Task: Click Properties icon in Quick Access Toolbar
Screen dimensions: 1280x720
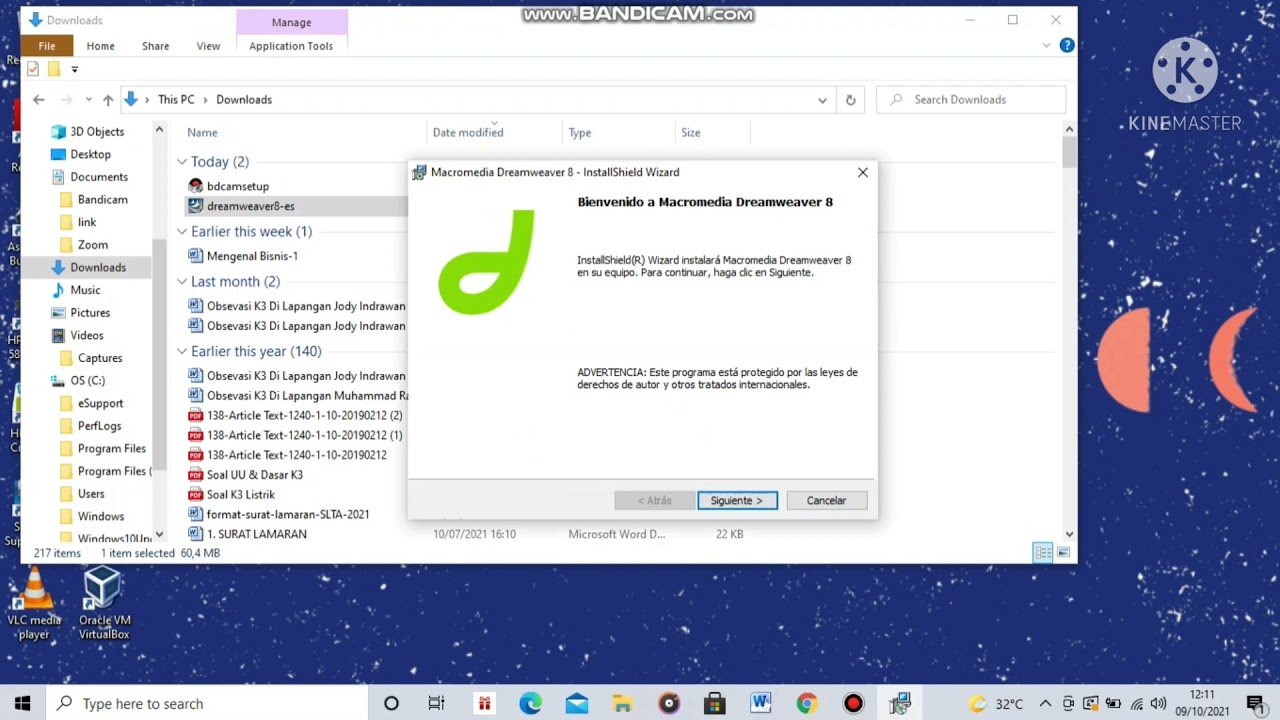Action: pyautogui.click(x=33, y=69)
